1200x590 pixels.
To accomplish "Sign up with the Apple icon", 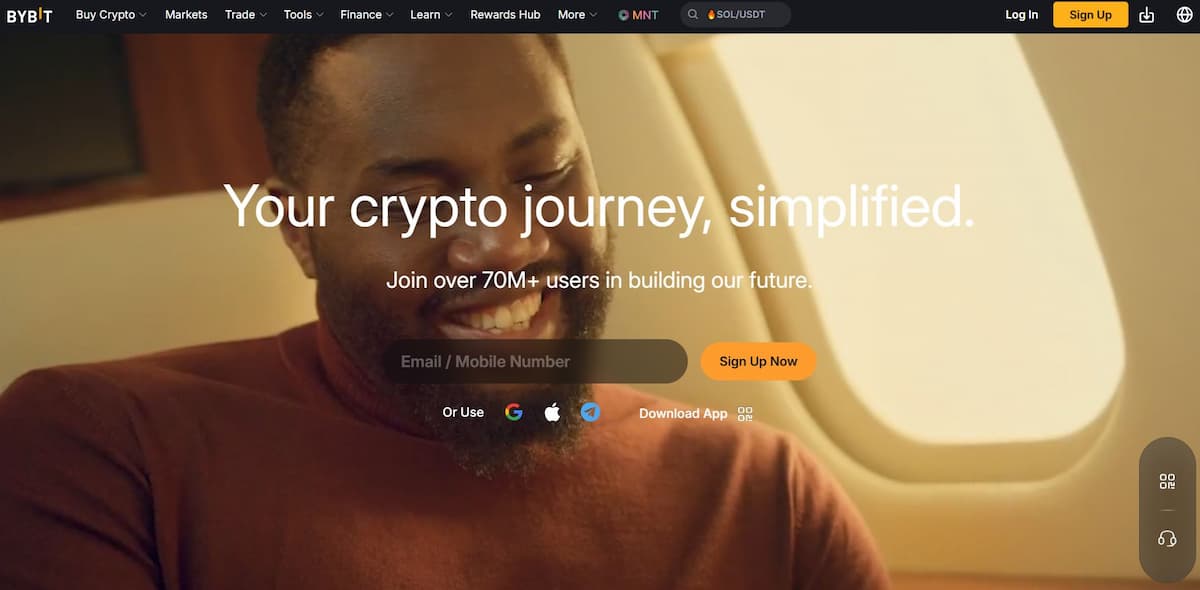I will click(552, 412).
